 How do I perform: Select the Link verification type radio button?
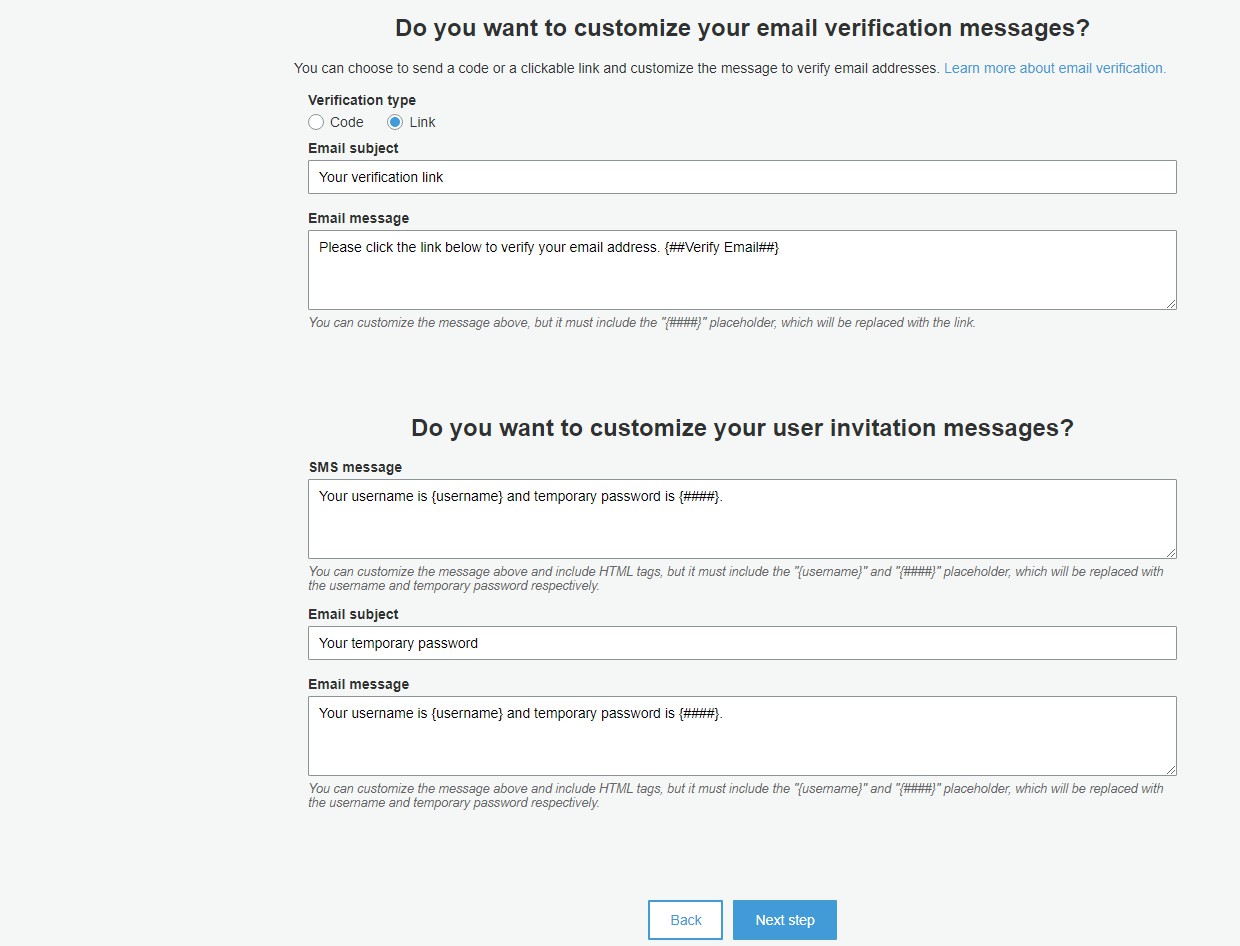point(395,122)
